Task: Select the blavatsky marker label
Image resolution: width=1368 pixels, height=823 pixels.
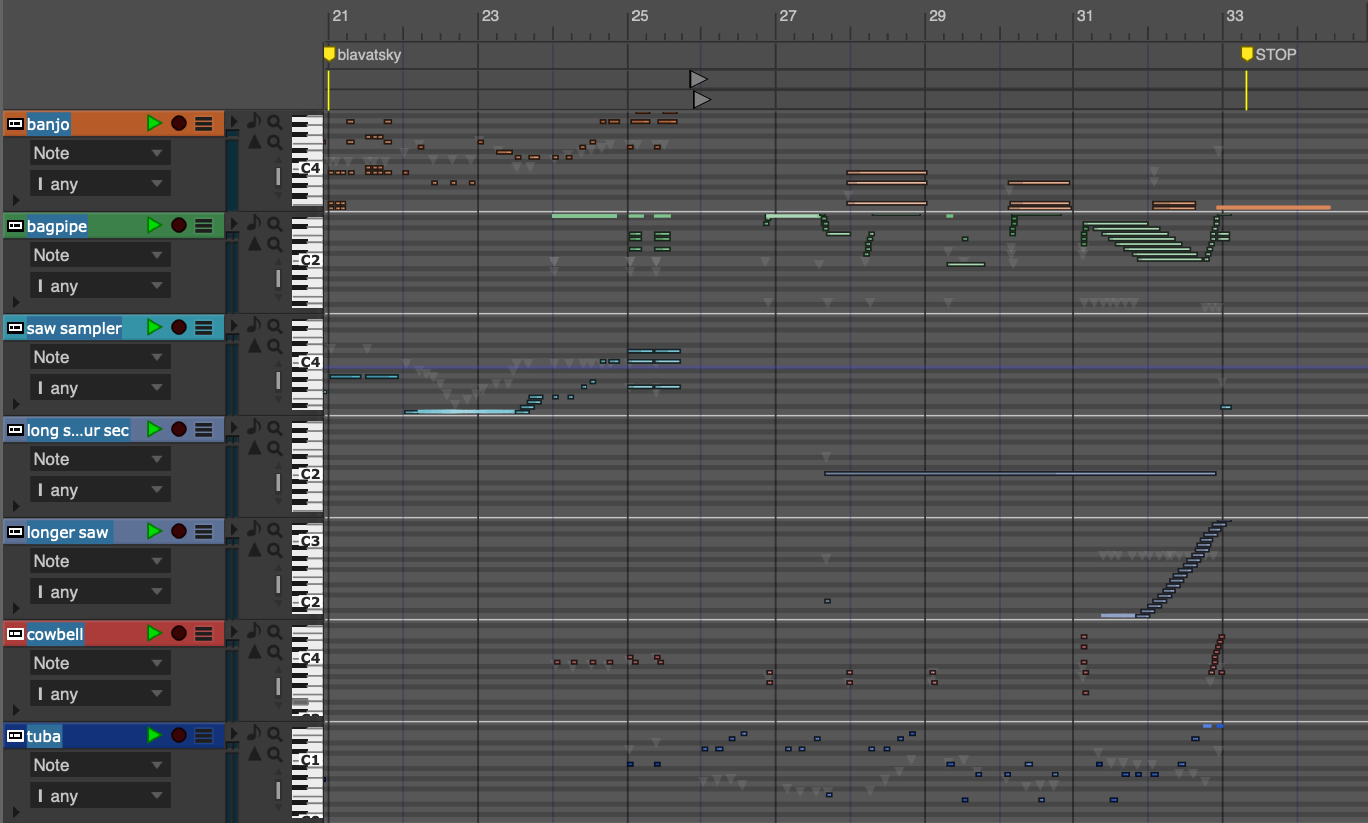Action: pos(368,55)
